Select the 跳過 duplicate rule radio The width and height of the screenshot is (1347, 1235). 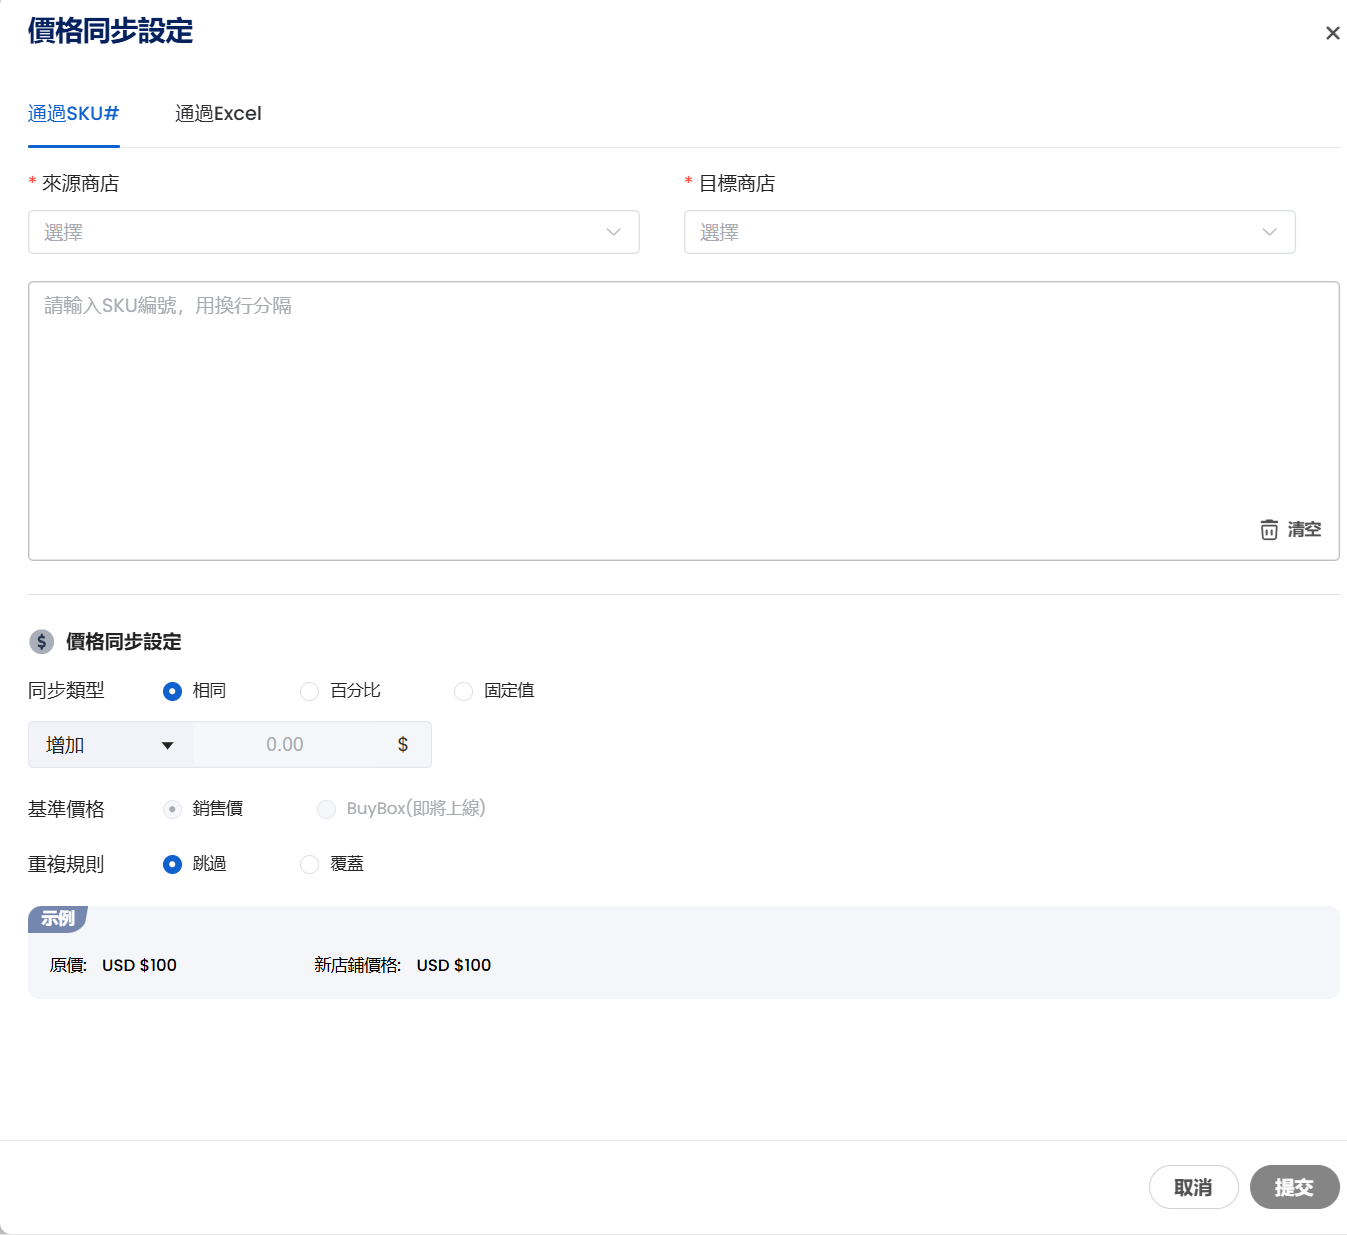(172, 864)
